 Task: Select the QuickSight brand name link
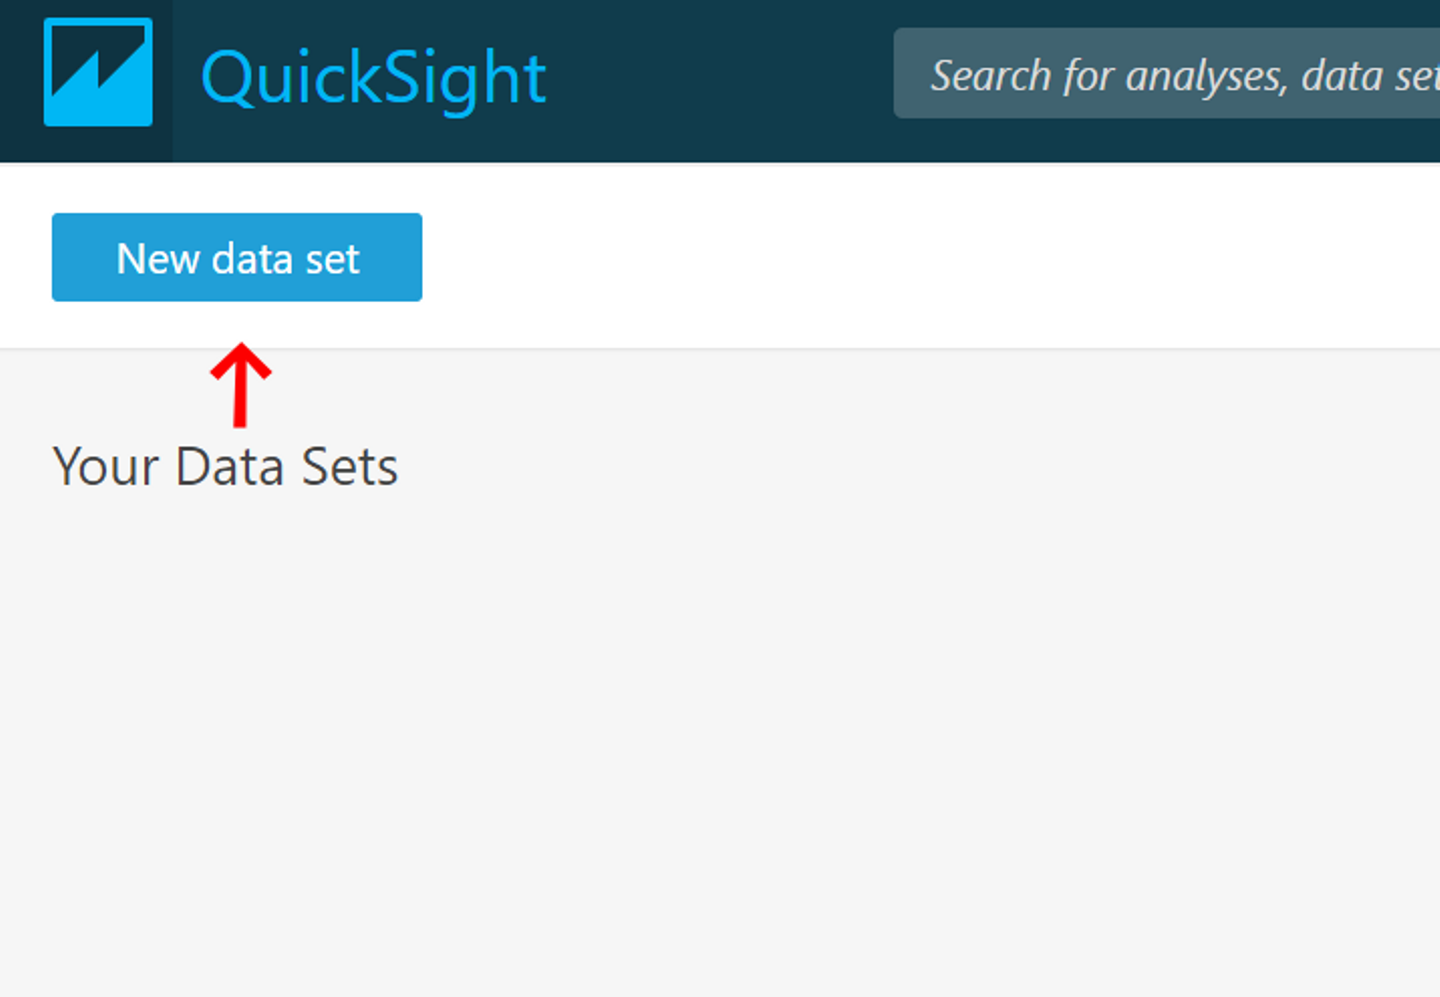pos(373,78)
